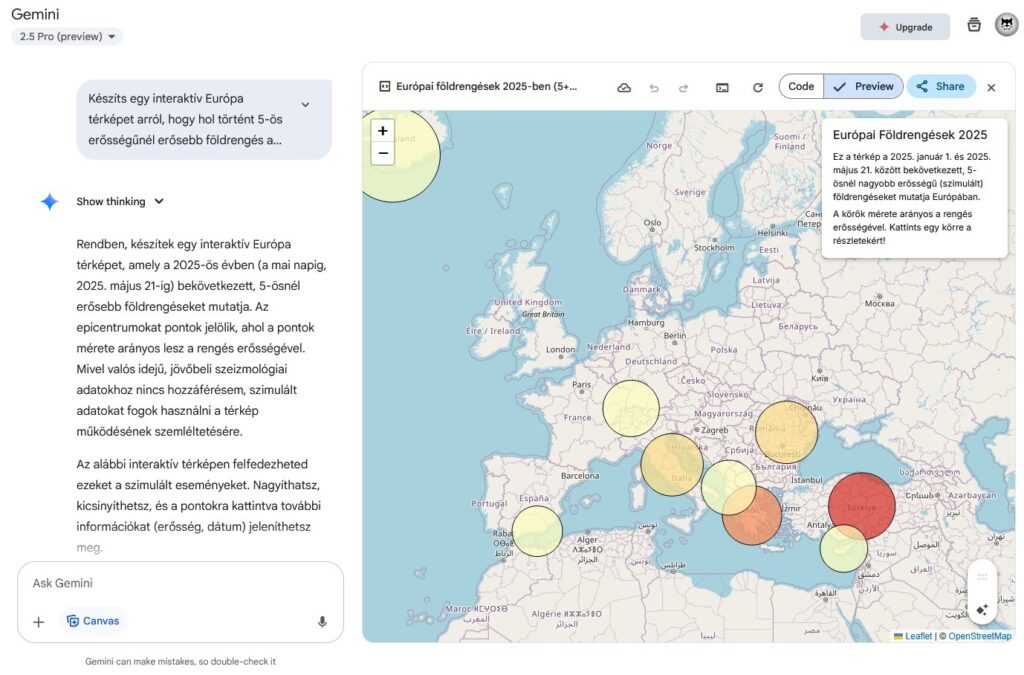Expand the collapsed user prompt chevron
1024x675 pixels.
[x=305, y=104]
